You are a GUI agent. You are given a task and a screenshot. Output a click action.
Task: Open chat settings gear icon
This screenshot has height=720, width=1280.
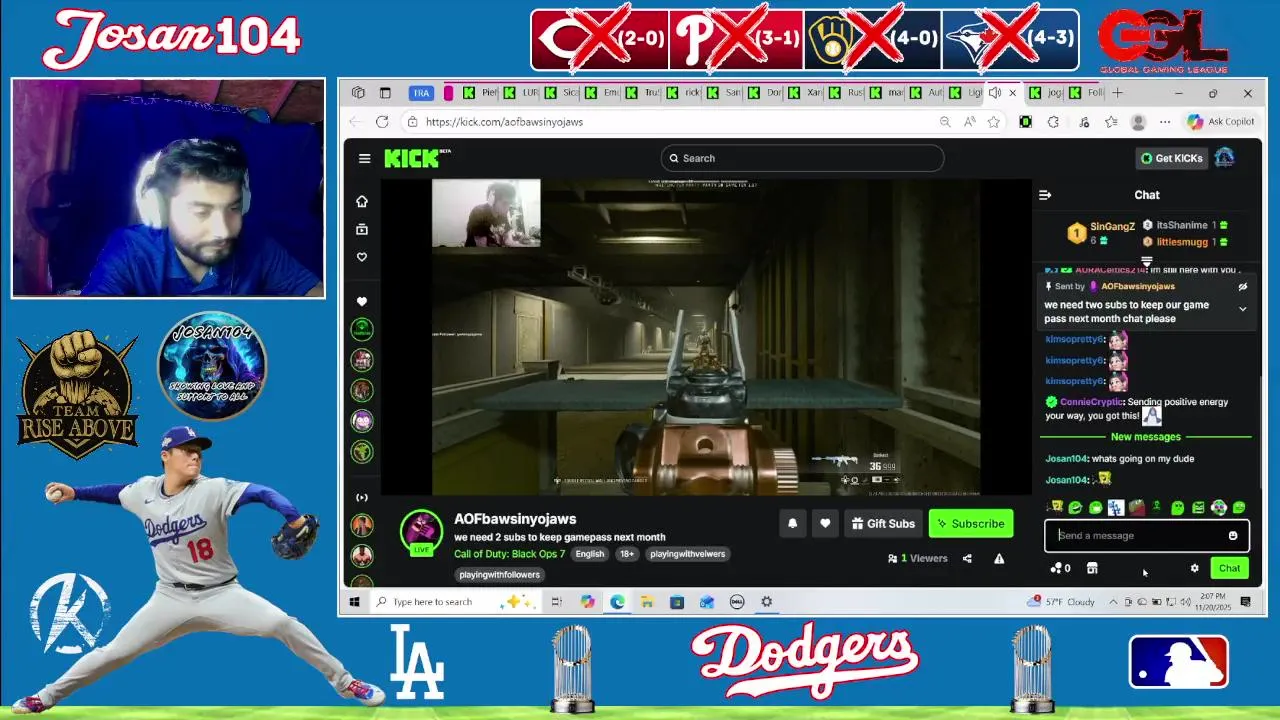click(x=1194, y=568)
